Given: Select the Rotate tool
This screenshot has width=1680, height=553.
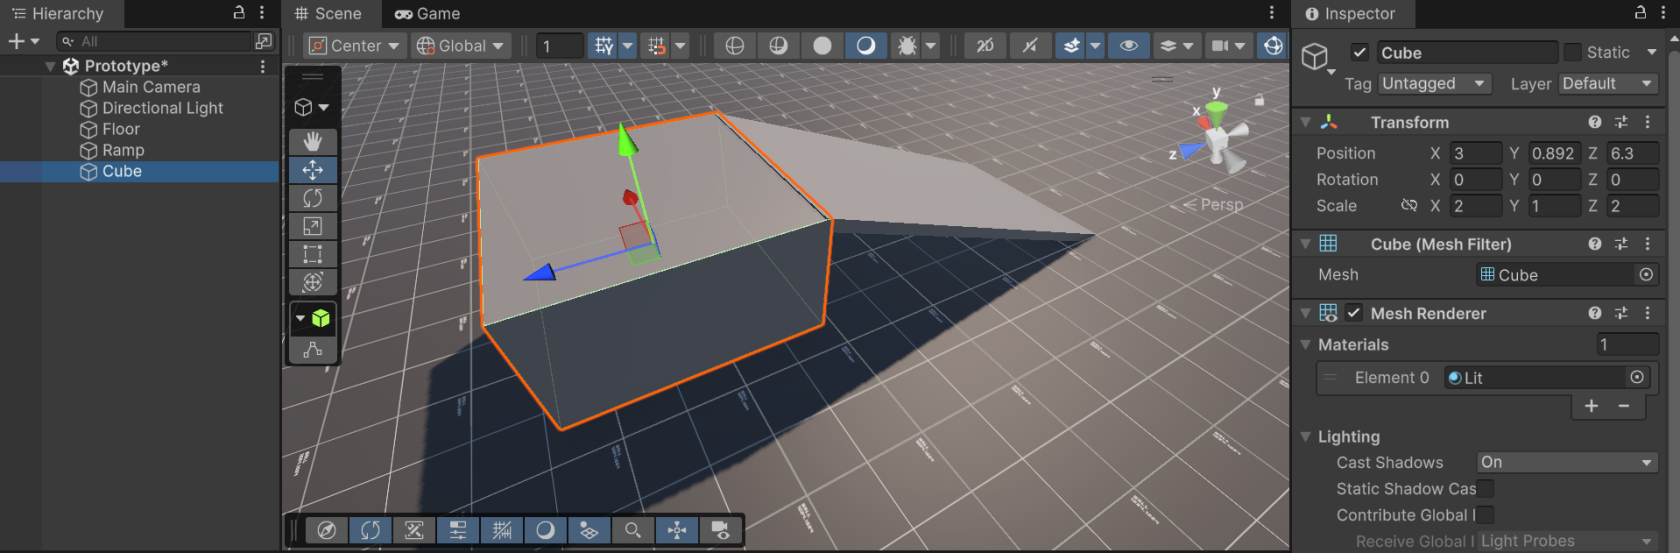Looking at the screenshot, I should point(313,198).
